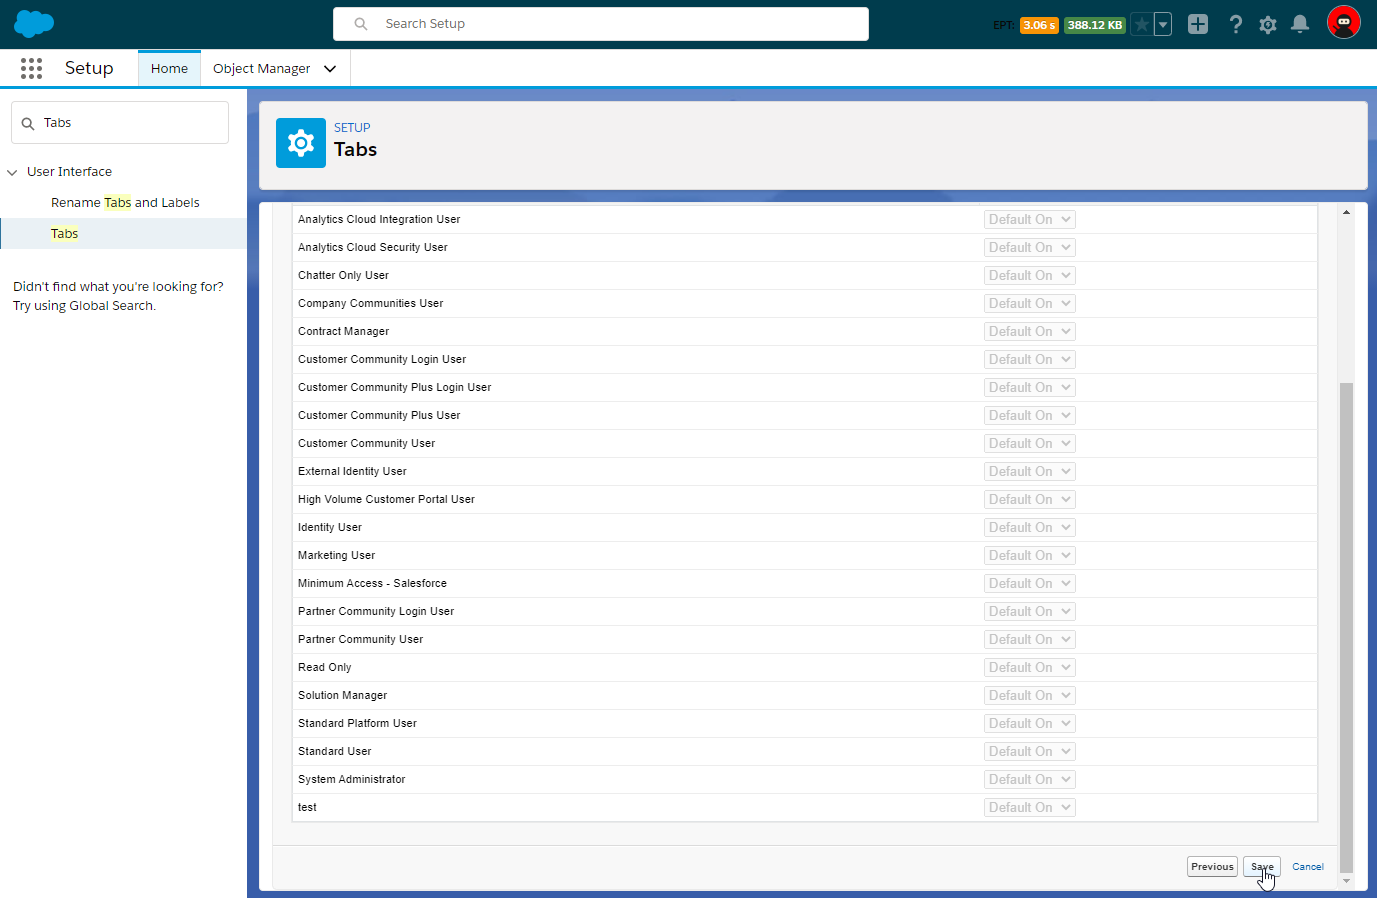Open the Analytics Cloud Security User dropdown
Image resolution: width=1377 pixels, height=898 pixels.
pos(1029,247)
